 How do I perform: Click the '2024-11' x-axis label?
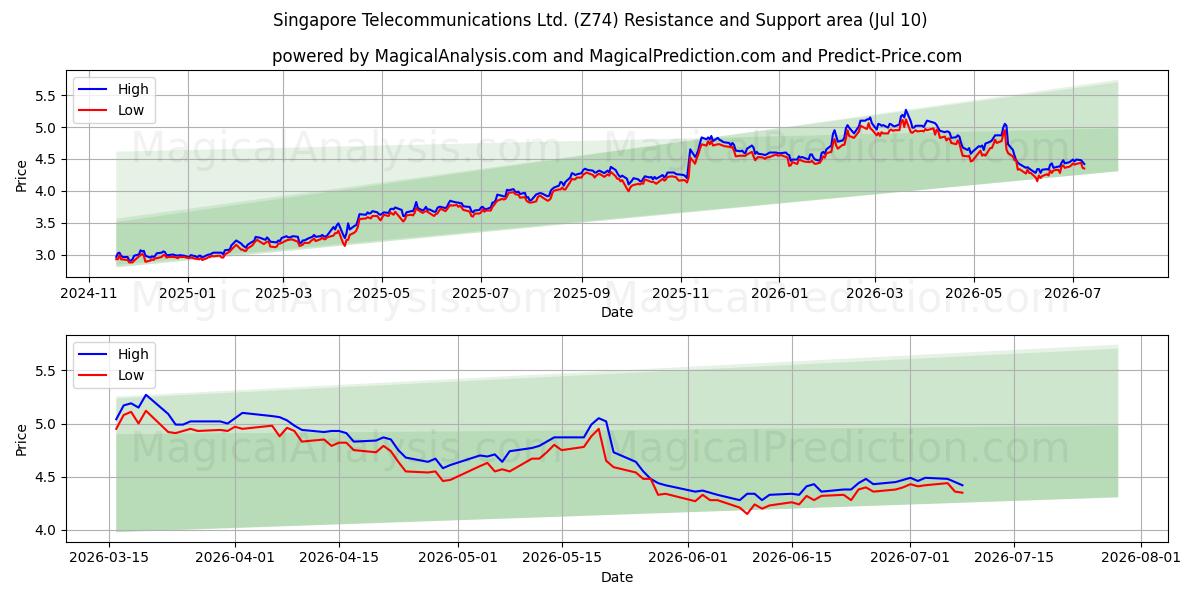point(90,293)
